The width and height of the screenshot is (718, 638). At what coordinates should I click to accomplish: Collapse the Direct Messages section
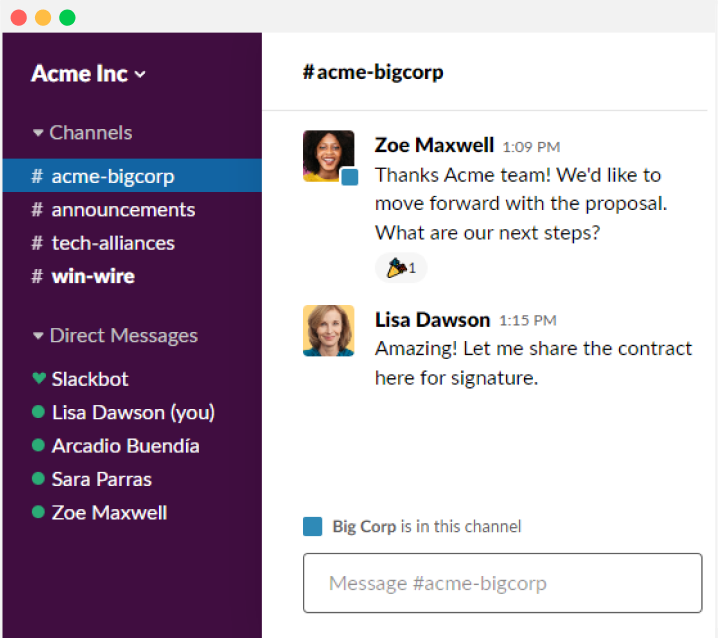(39, 336)
